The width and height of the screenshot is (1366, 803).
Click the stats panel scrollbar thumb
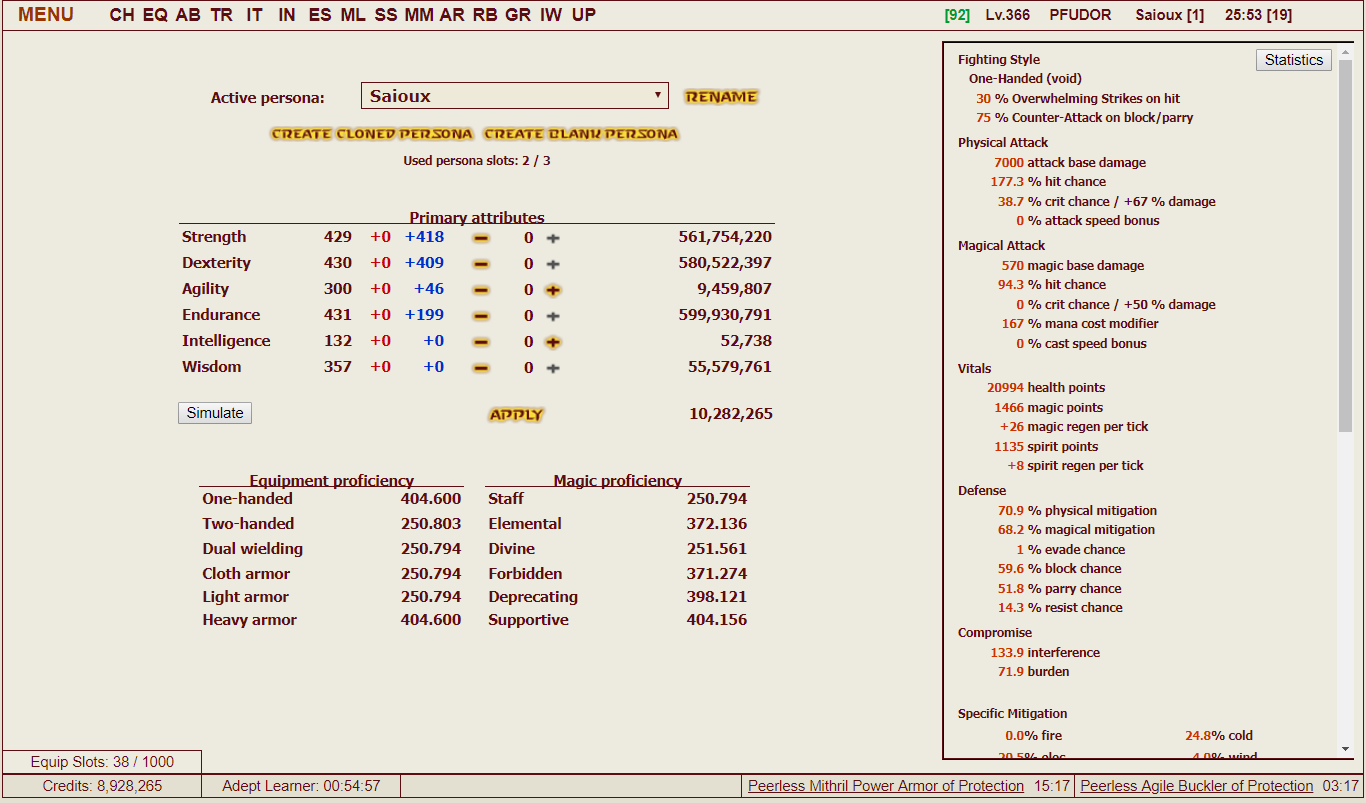(x=1345, y=246)
